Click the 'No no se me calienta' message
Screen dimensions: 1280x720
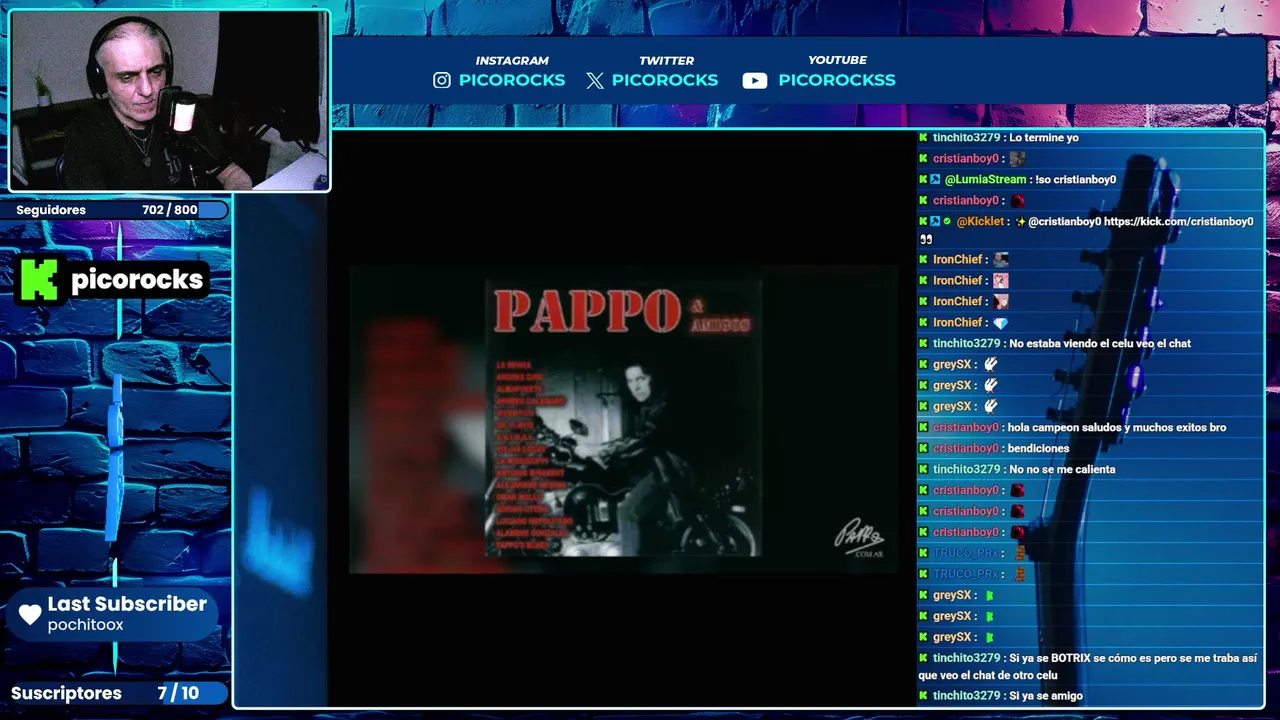point(1062,470)
